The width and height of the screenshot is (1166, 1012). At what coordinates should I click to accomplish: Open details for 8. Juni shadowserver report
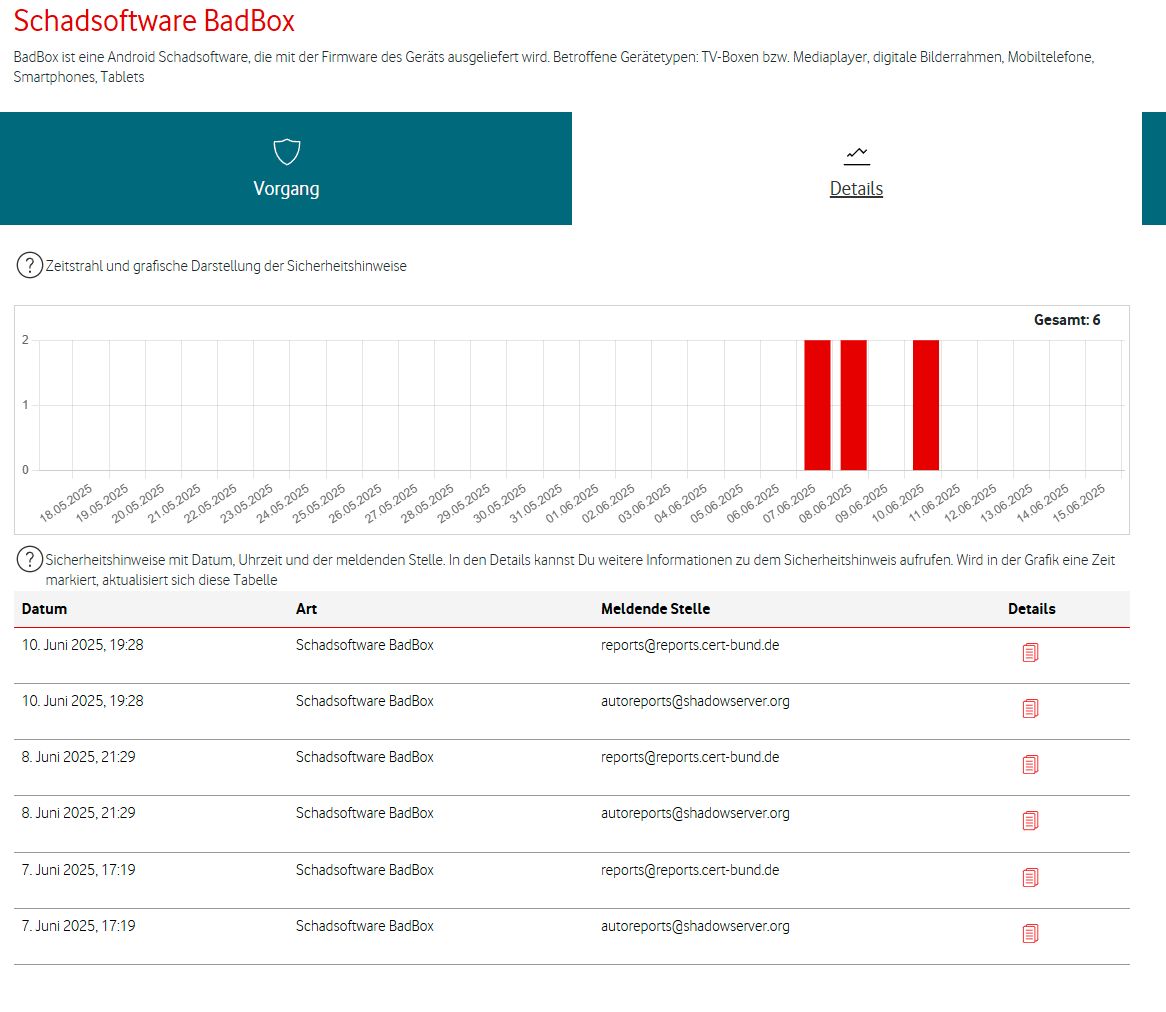[x=1030, y=821]
